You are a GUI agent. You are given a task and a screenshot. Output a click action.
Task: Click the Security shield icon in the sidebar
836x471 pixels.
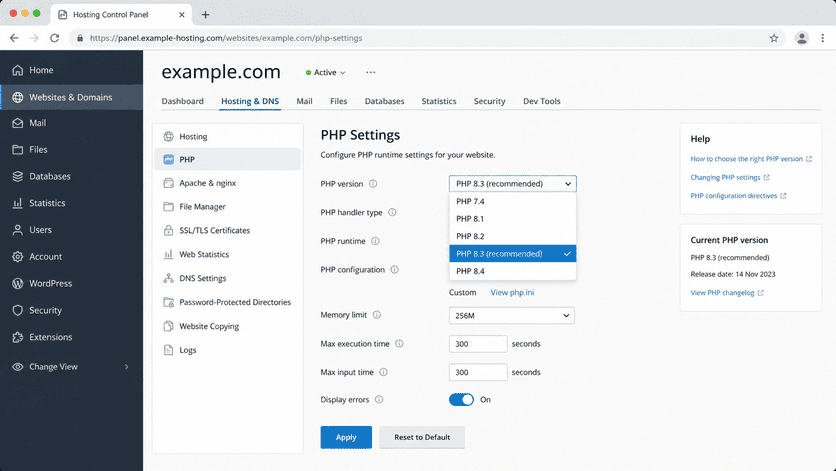point(18,310)
